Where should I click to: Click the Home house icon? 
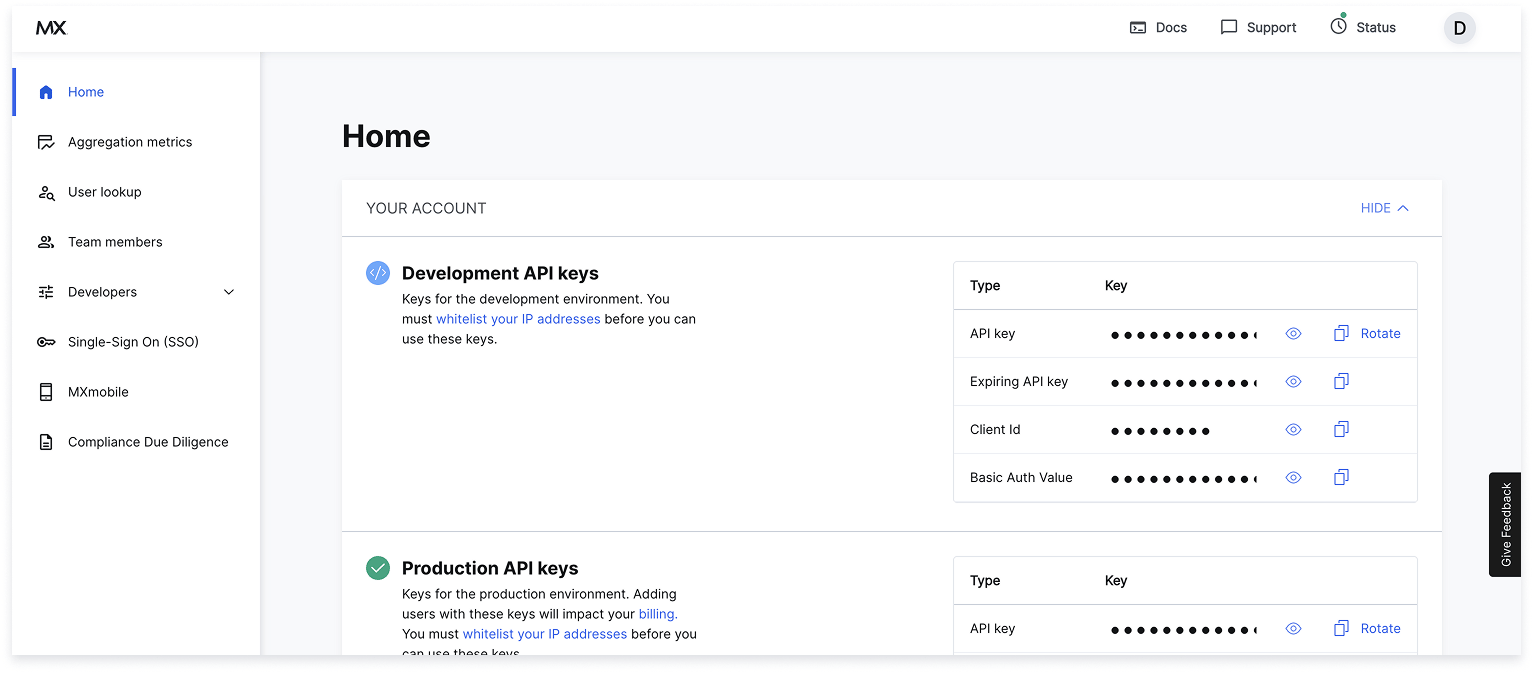click(x=45, y=92)
